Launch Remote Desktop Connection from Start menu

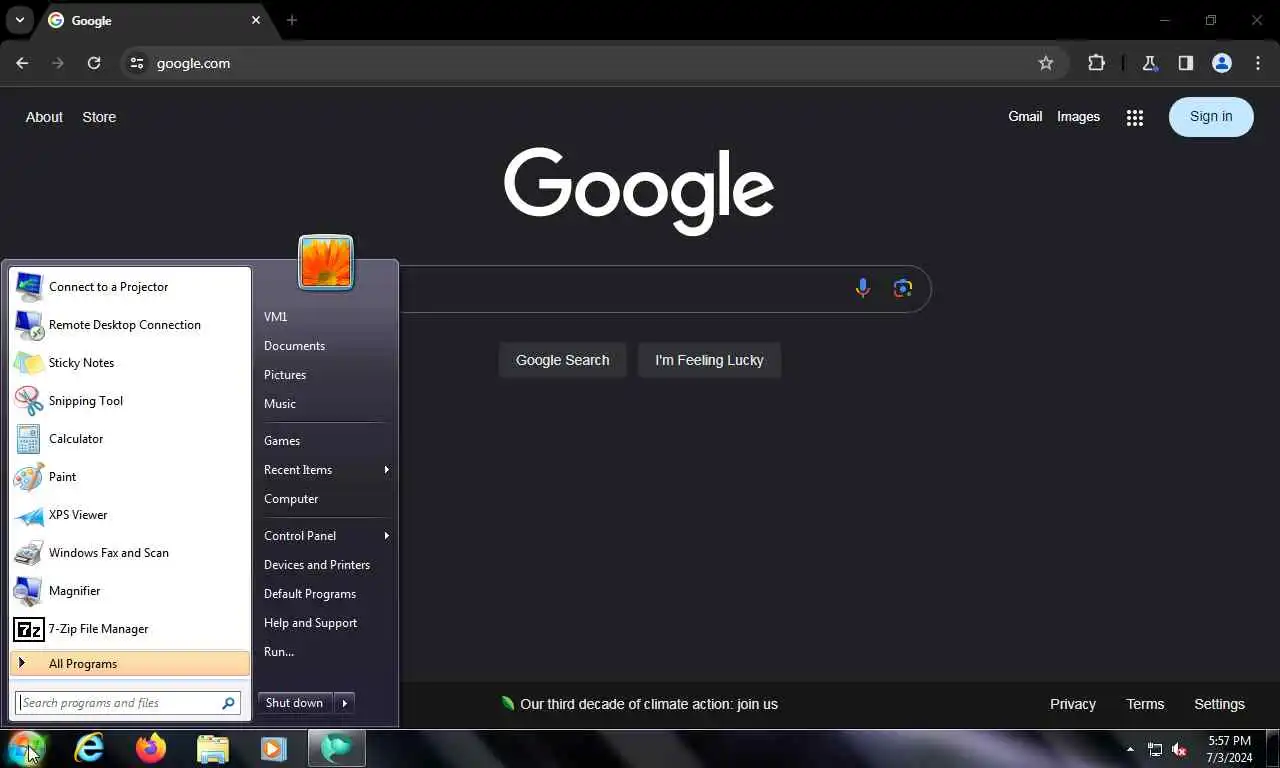(x=130, y=325)
